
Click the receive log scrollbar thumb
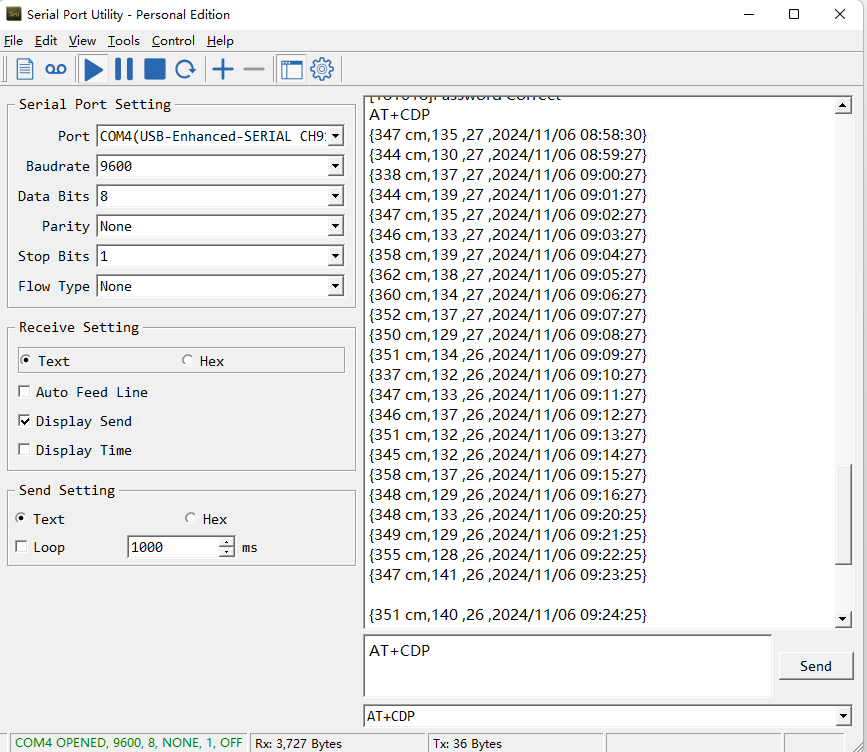coord(843,514)
